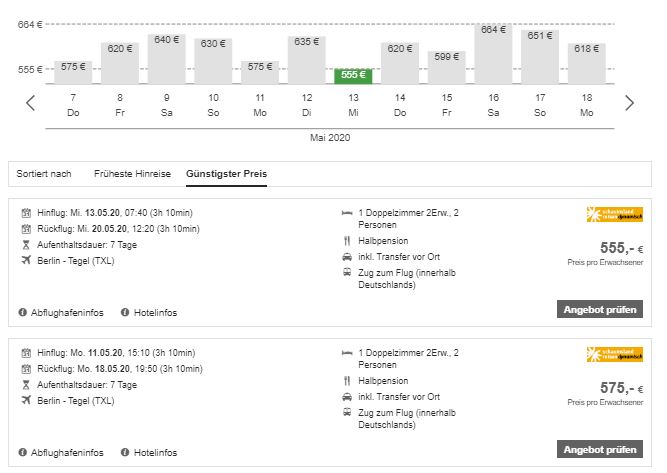The width and height of the screenshot is (667, 473).
Task: Click info icon beside second Abflughafeninfos
Action: pos(23,452)
